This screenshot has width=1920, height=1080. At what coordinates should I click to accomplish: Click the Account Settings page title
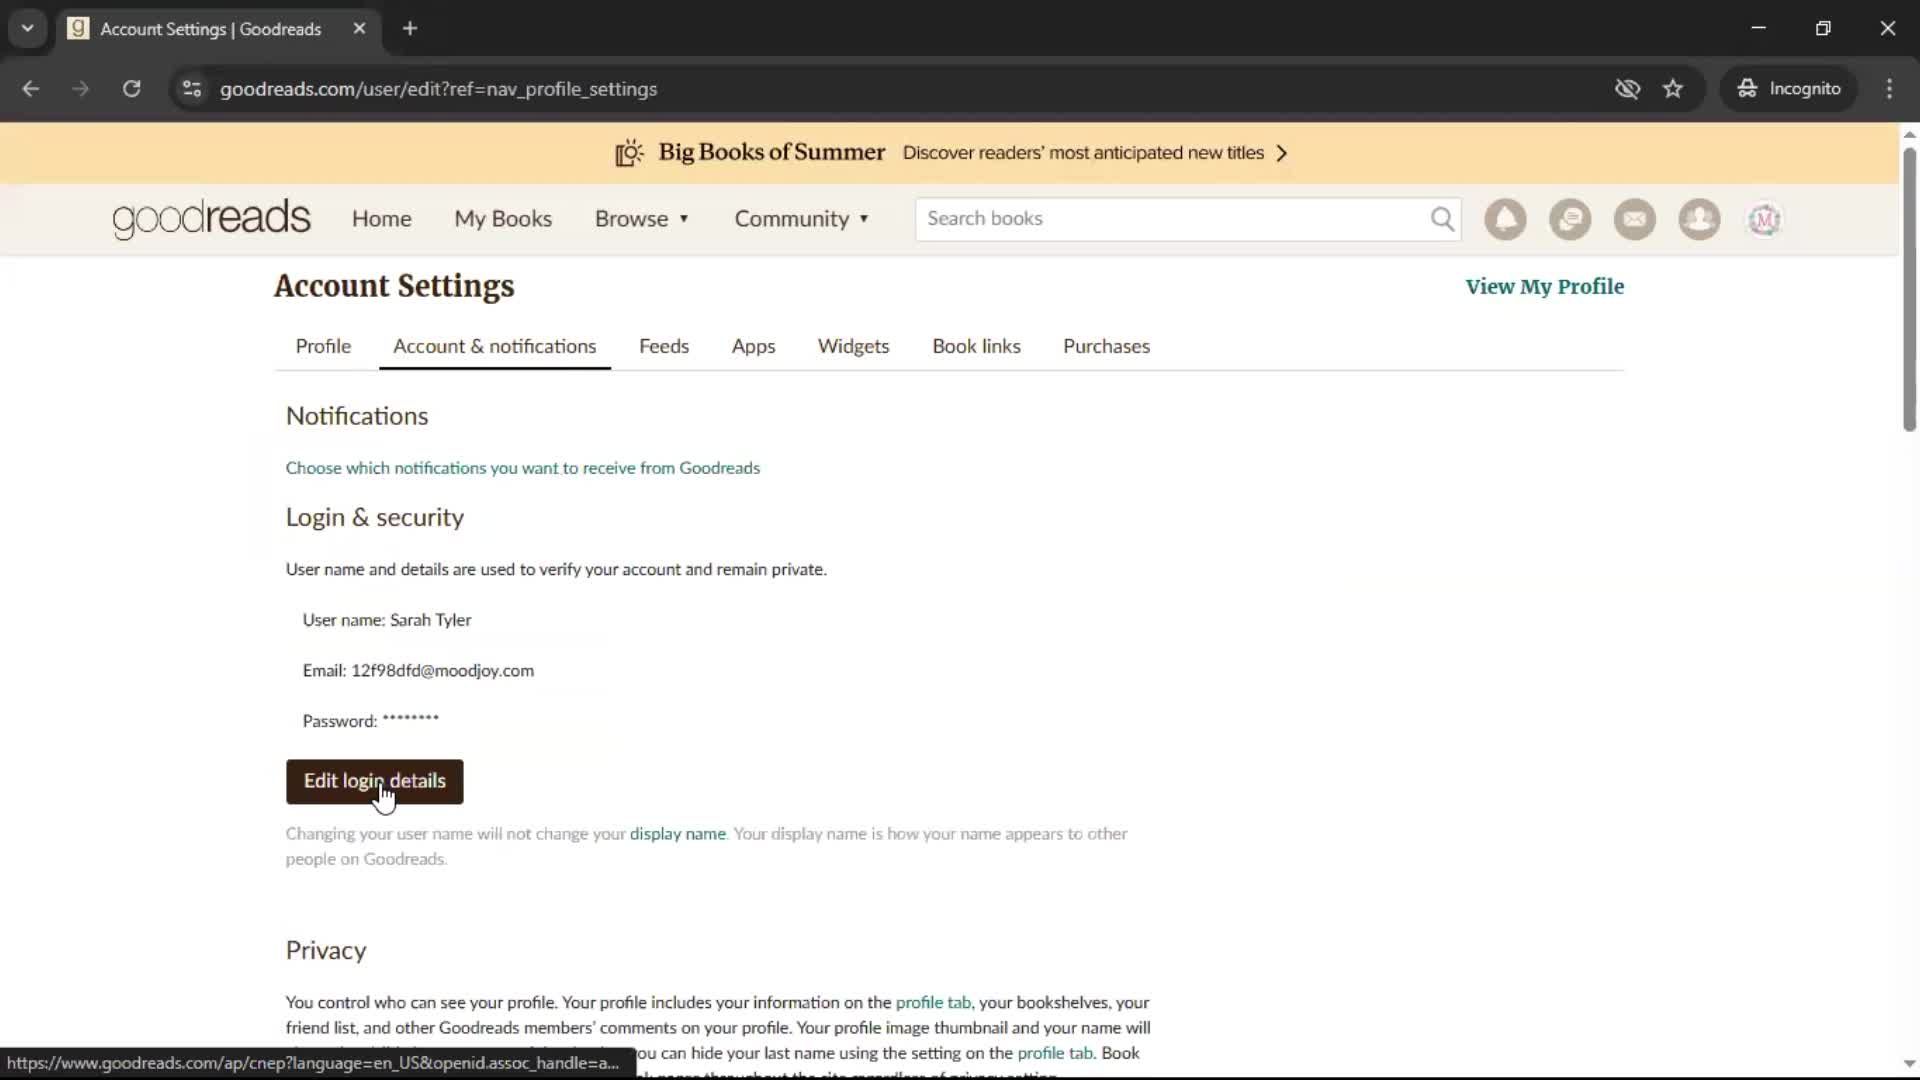tap(394, 287)
